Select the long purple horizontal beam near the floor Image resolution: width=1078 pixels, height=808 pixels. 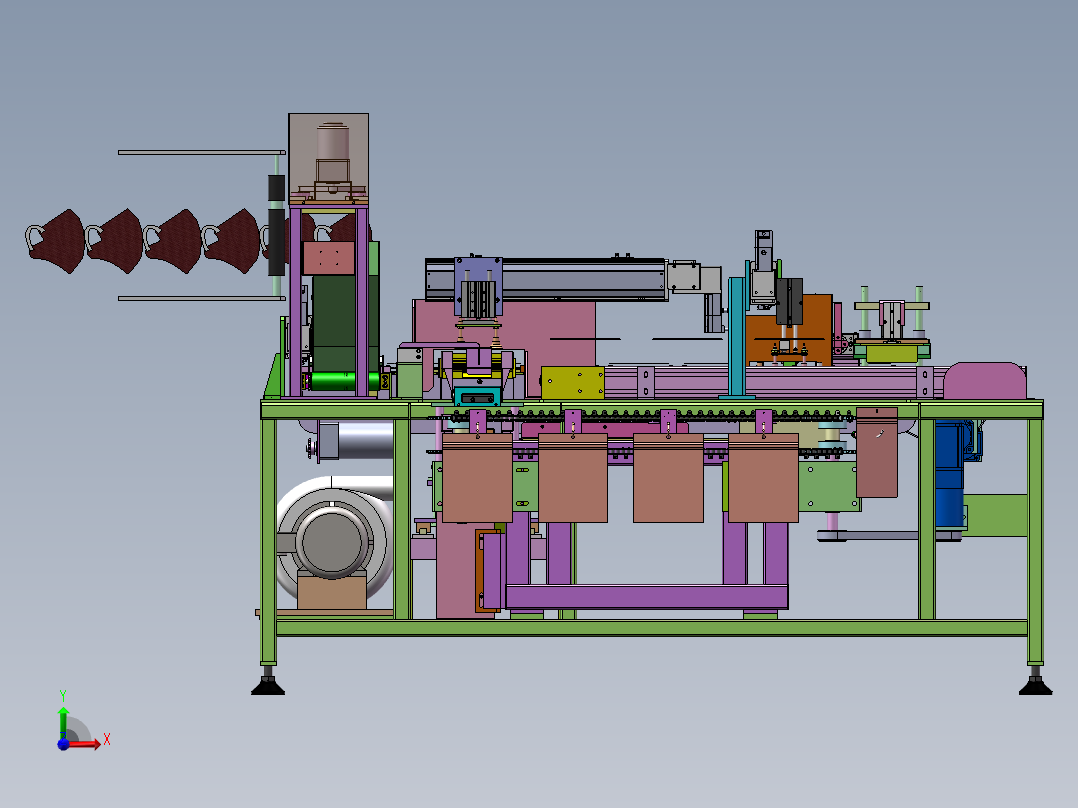[646, 596]
